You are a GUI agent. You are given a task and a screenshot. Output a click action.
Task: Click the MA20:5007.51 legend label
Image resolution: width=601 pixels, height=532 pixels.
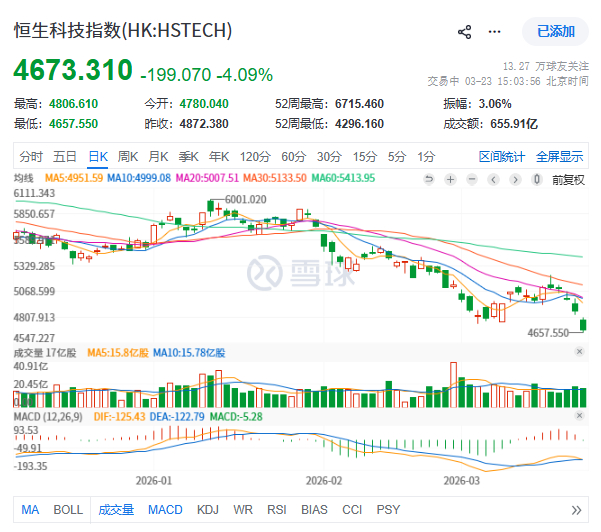207,178
